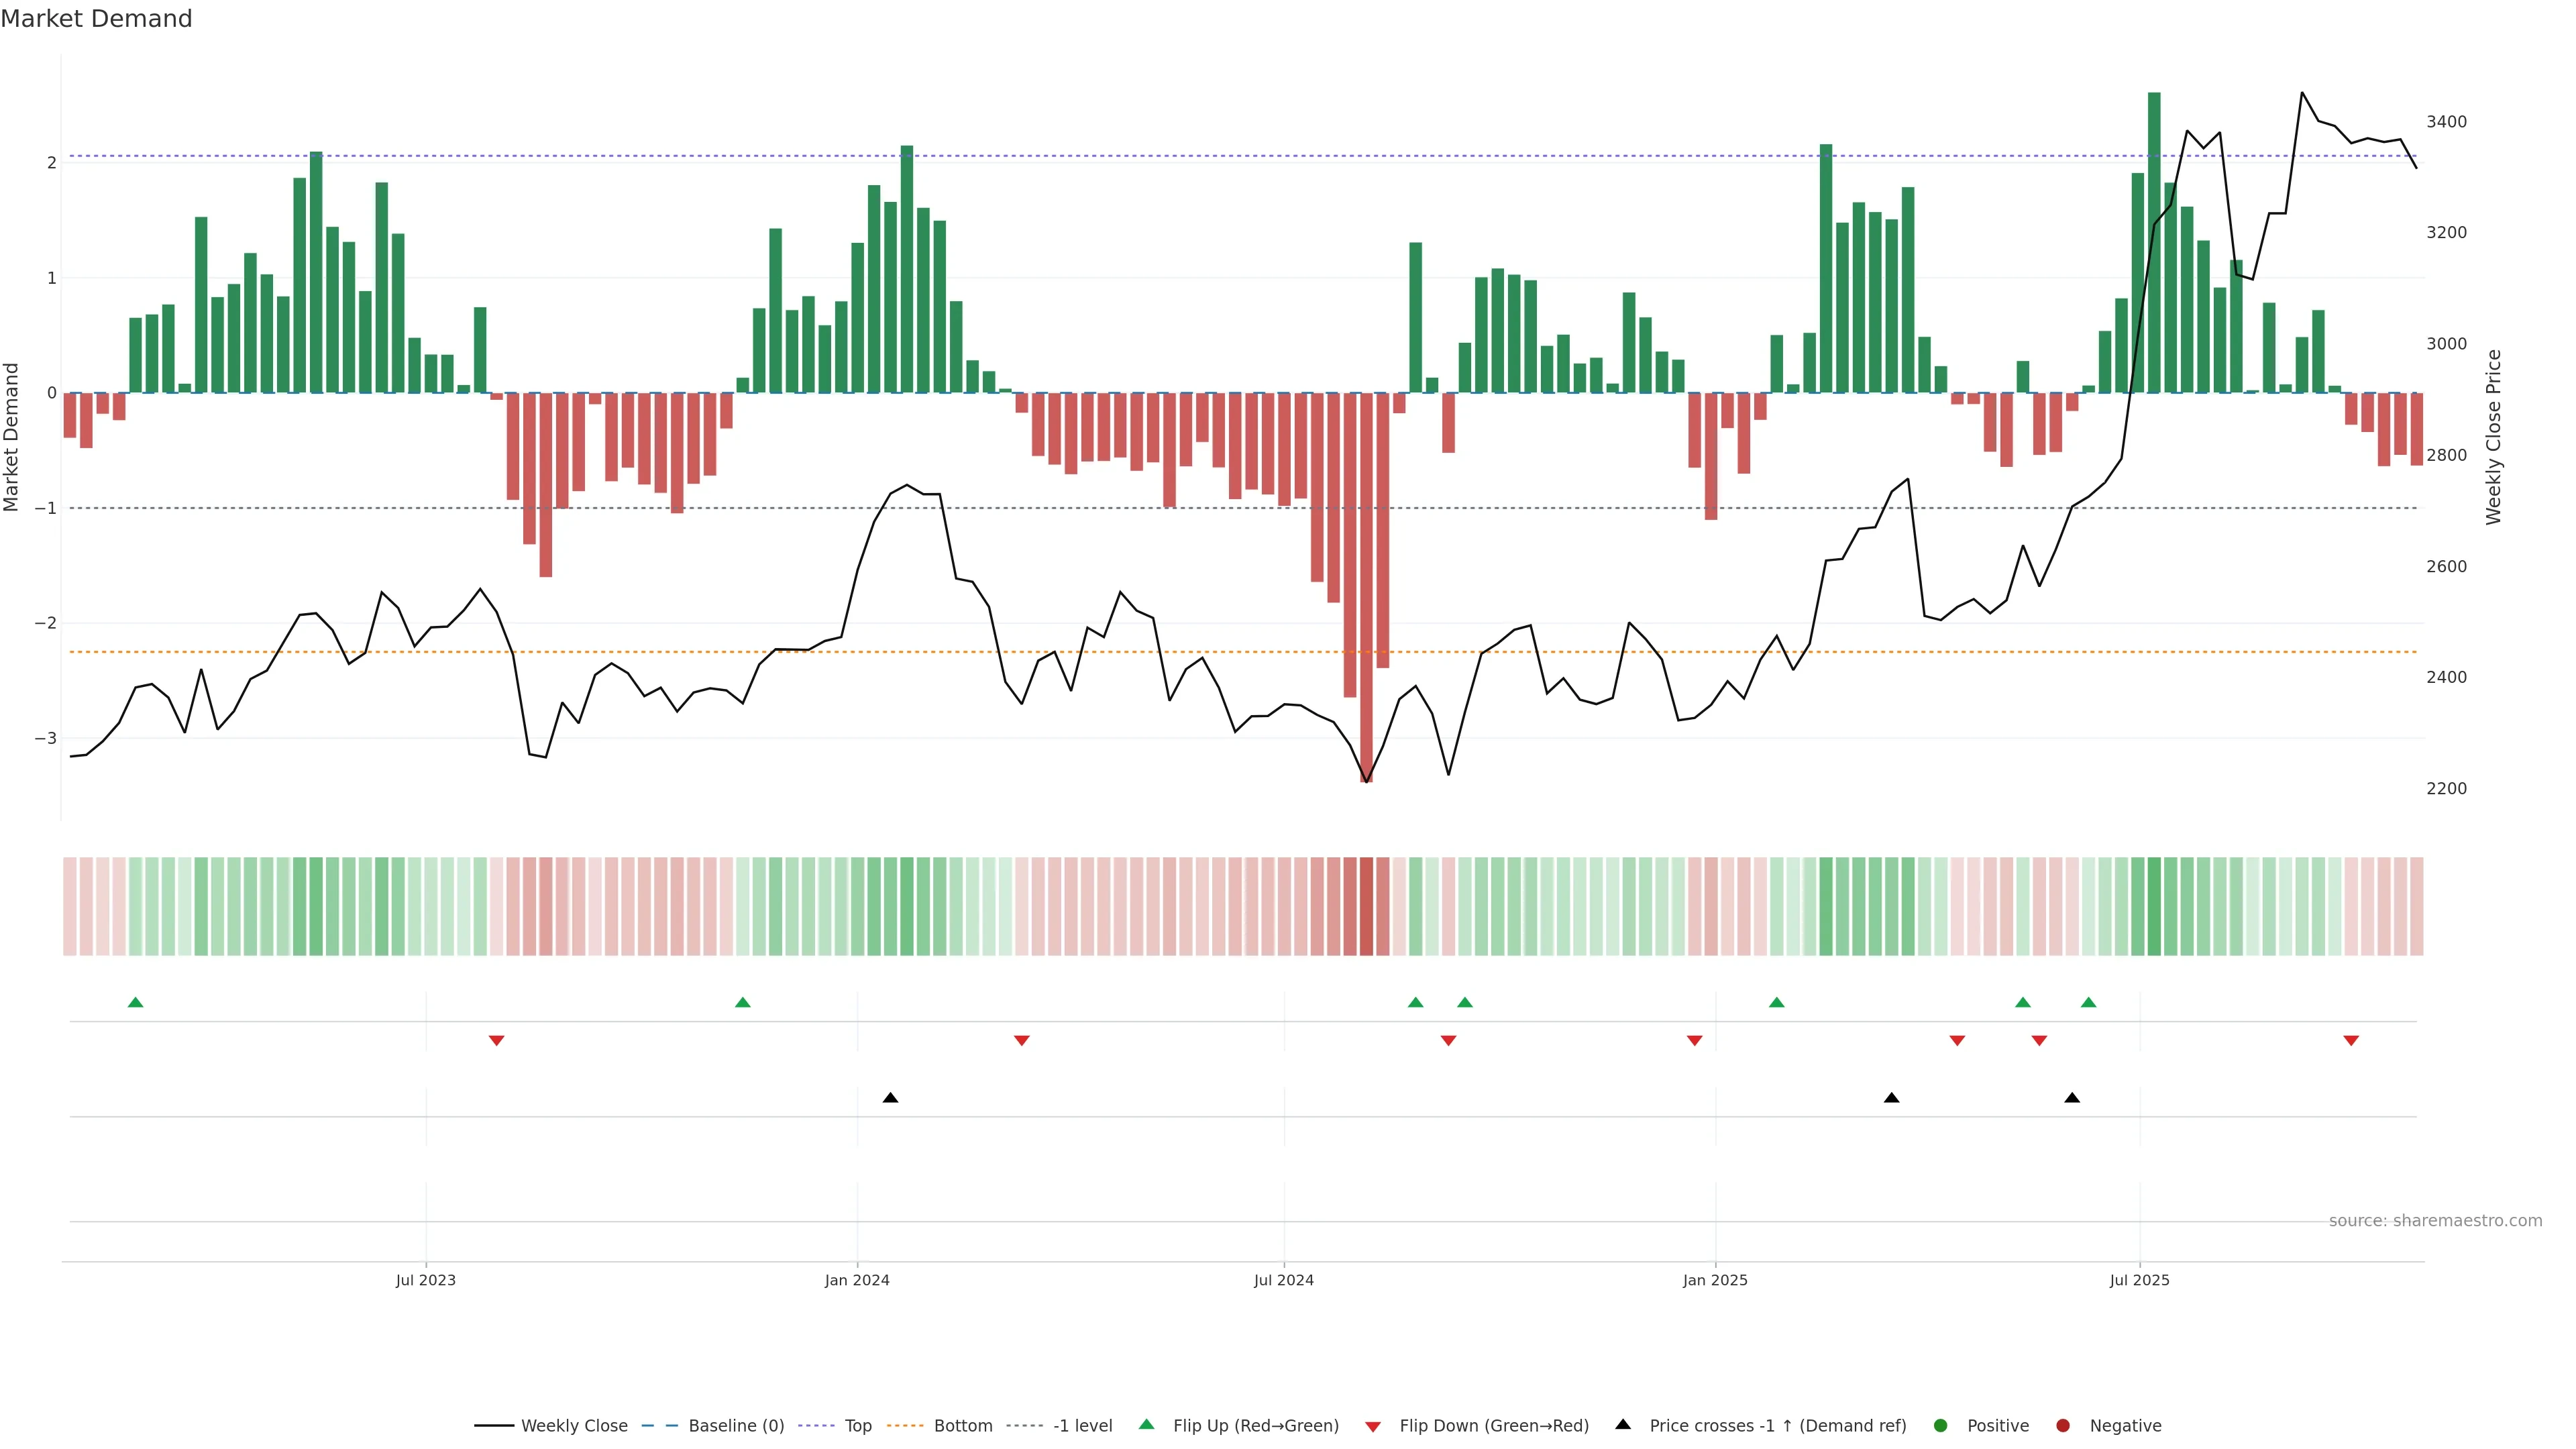Click the -1 level legend entry

(1082, 1426)
